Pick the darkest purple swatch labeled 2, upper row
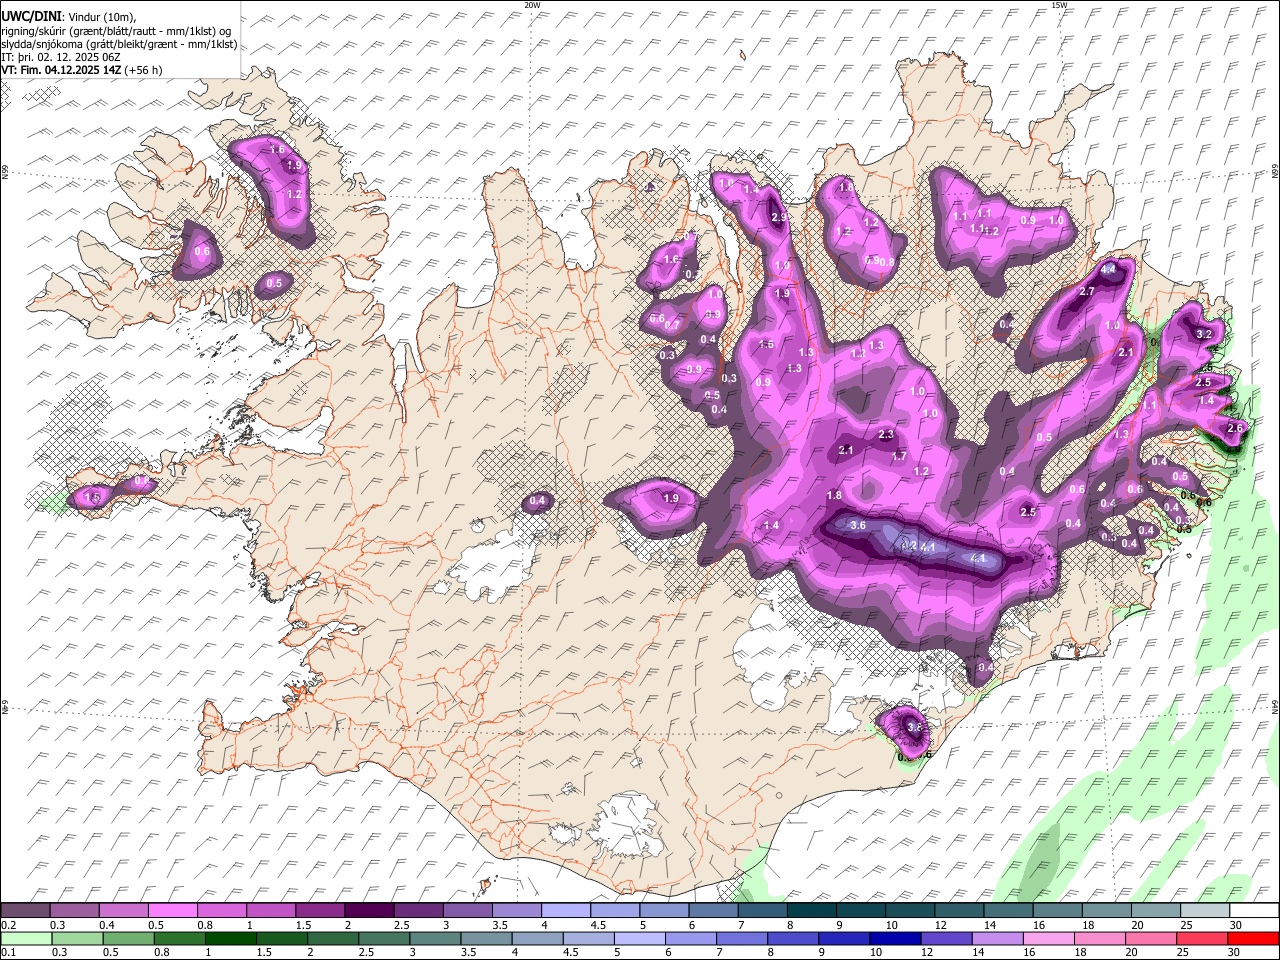 pos(368,911)
